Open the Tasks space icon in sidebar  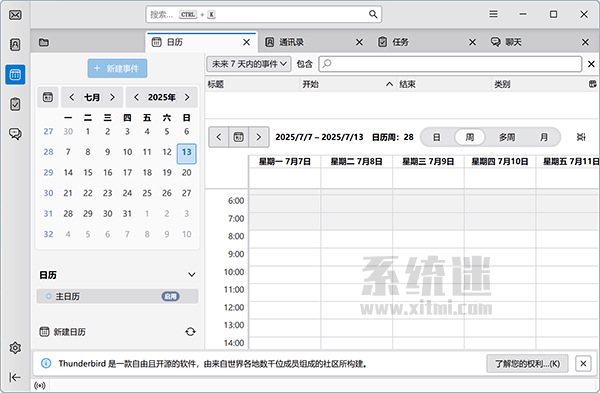[x=15, y=104]
